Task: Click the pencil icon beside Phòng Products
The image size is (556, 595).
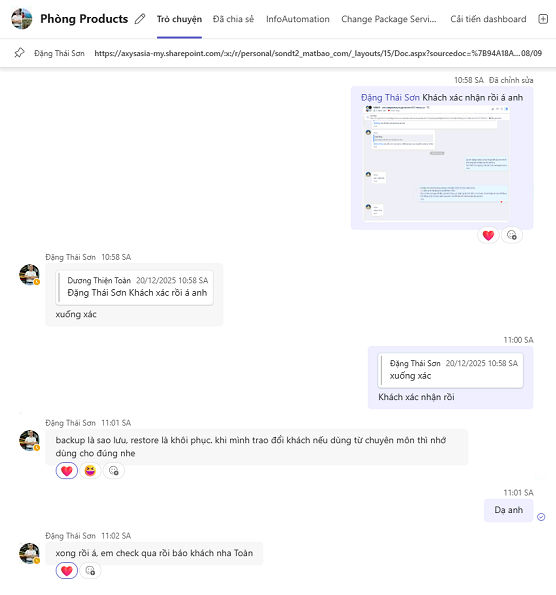Action: [140, 19]
